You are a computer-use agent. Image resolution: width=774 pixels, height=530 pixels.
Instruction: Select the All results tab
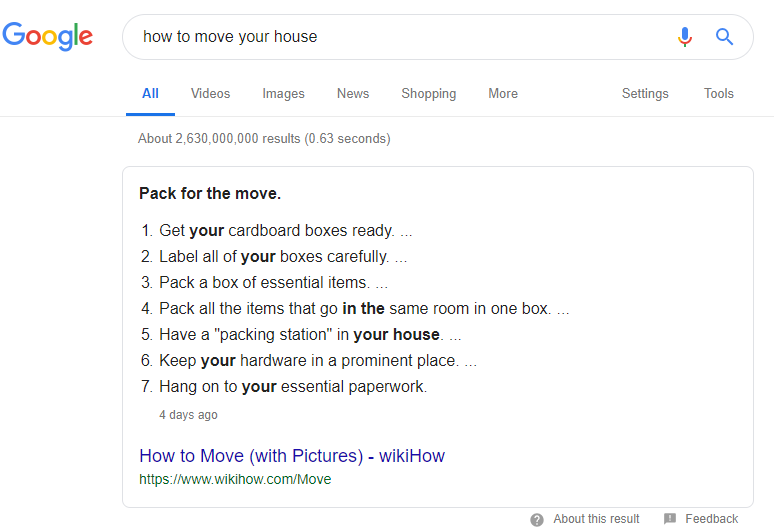[150, 94]
